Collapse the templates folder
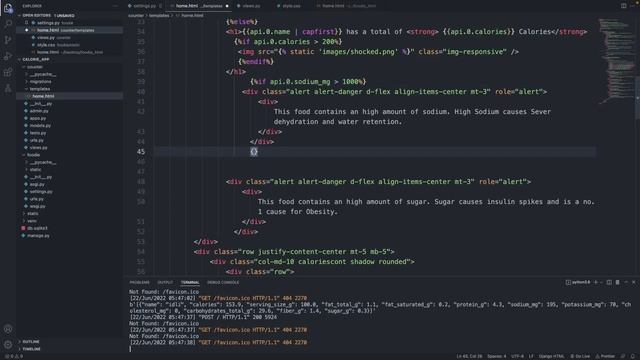The image size is (640, 360). (69, 89)
